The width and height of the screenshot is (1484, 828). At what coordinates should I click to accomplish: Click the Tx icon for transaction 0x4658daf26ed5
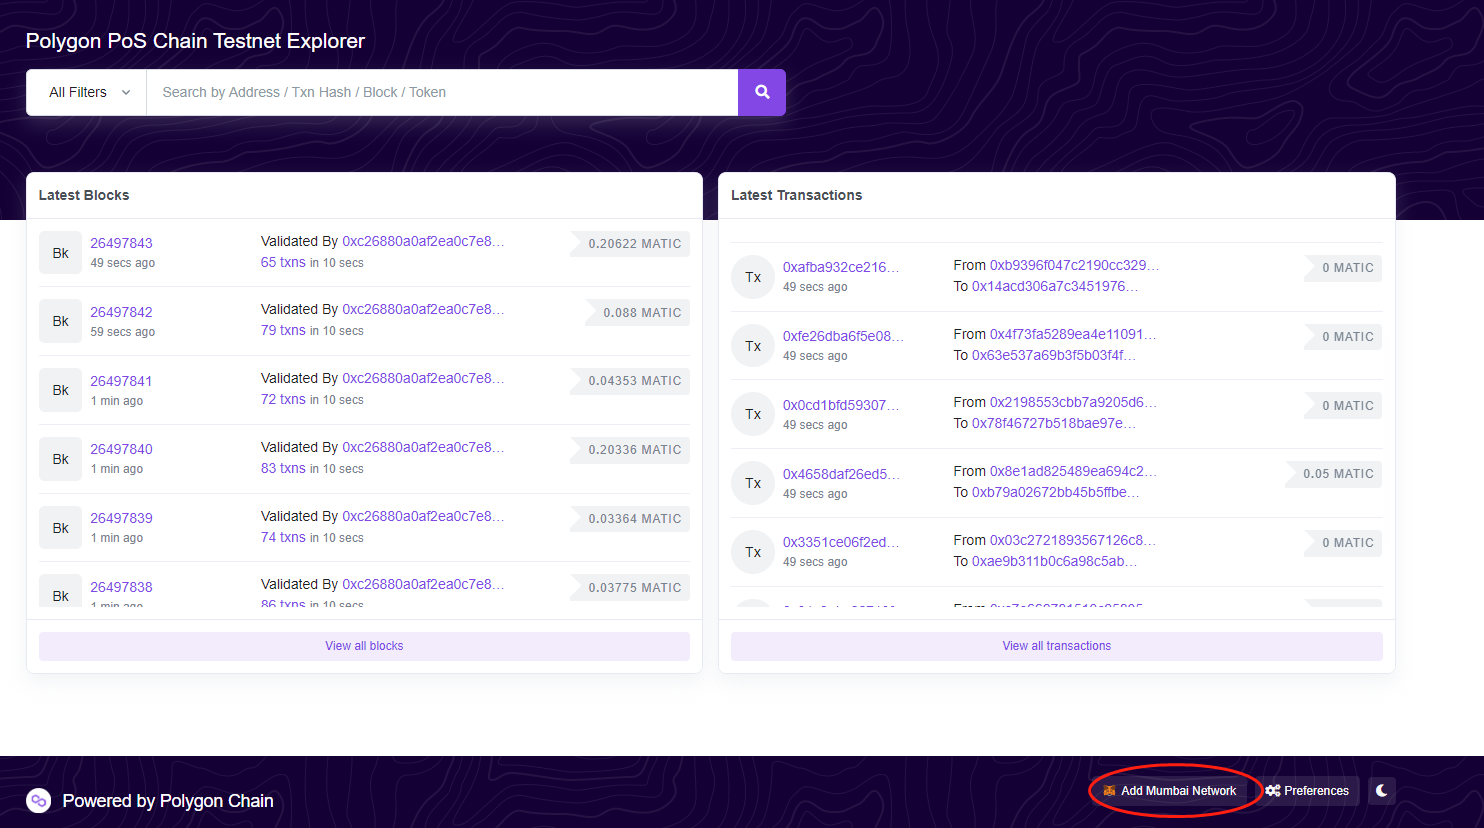coord(753,483)
